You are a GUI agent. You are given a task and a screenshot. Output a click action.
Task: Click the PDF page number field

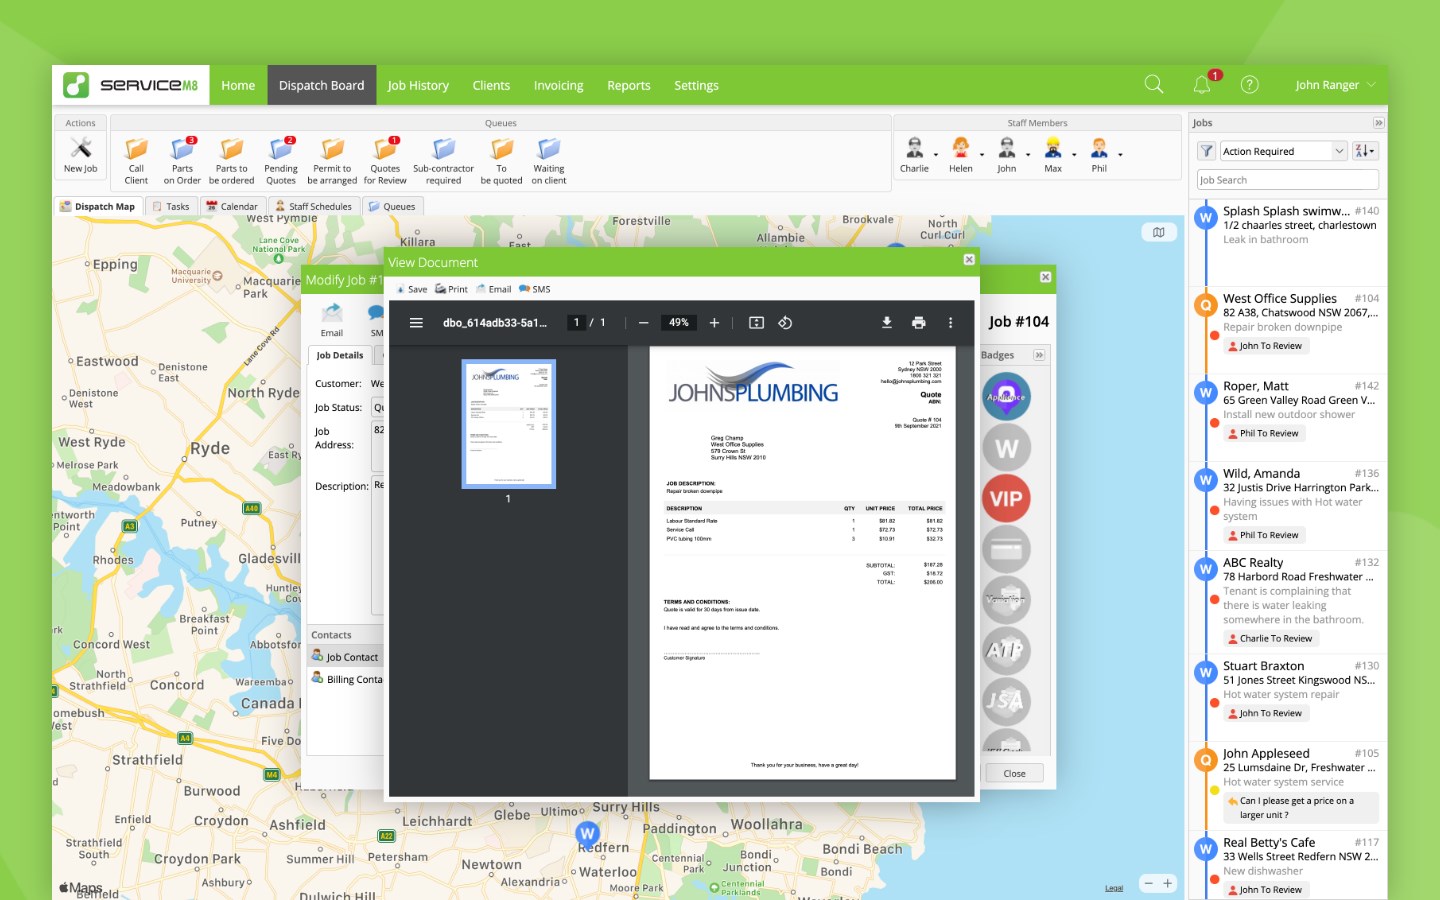click(576, 323)
